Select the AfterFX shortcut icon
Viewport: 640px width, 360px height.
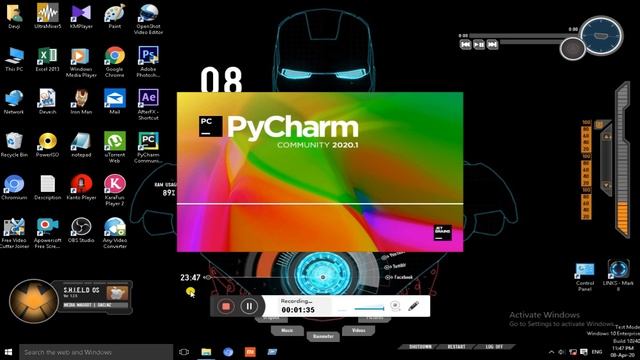tap(148, 105)
